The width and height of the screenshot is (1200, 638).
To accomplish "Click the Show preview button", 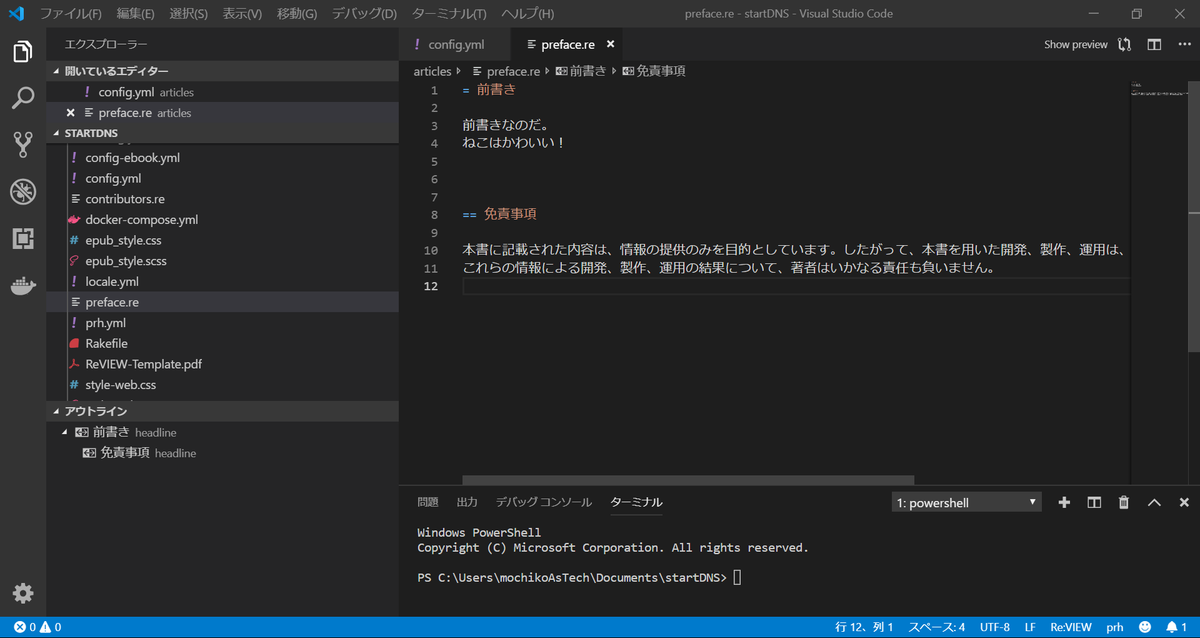I will [1076, 44].
